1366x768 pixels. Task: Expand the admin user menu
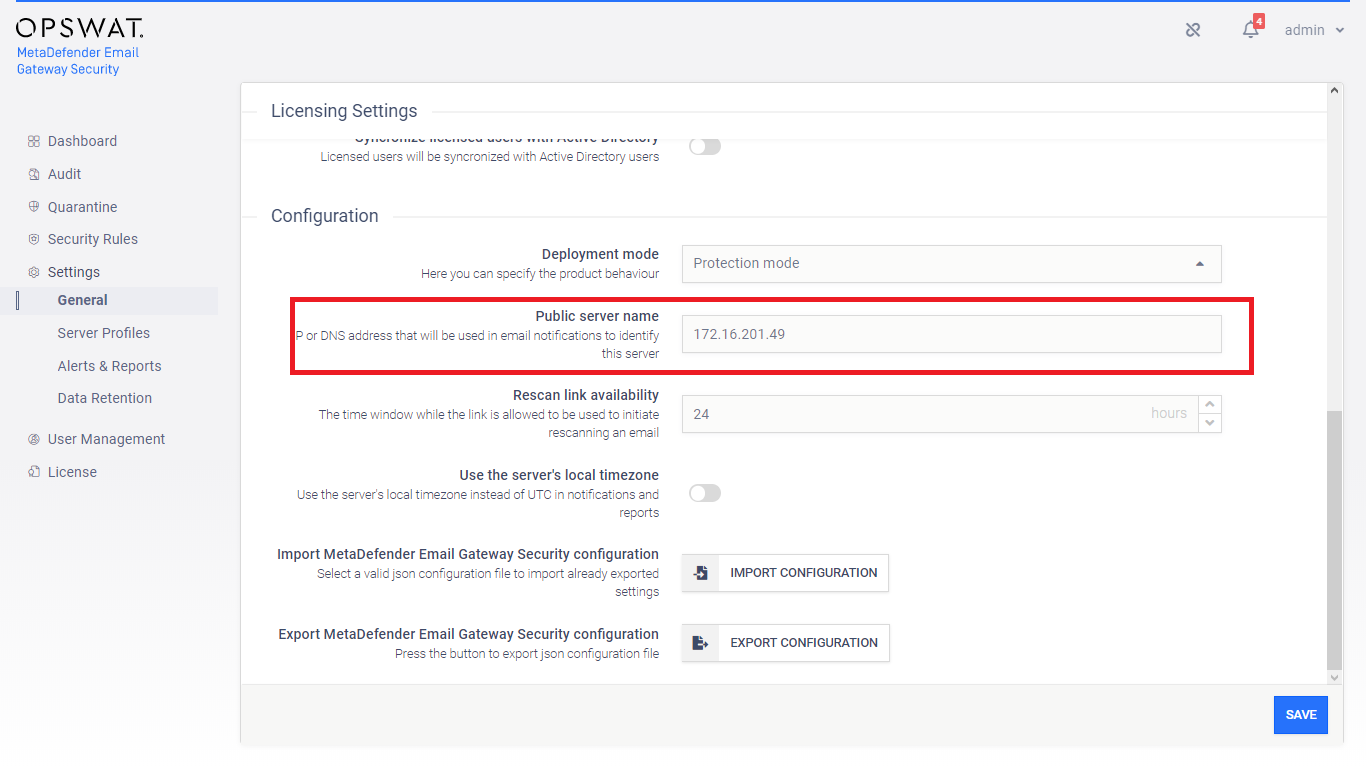1314,30
